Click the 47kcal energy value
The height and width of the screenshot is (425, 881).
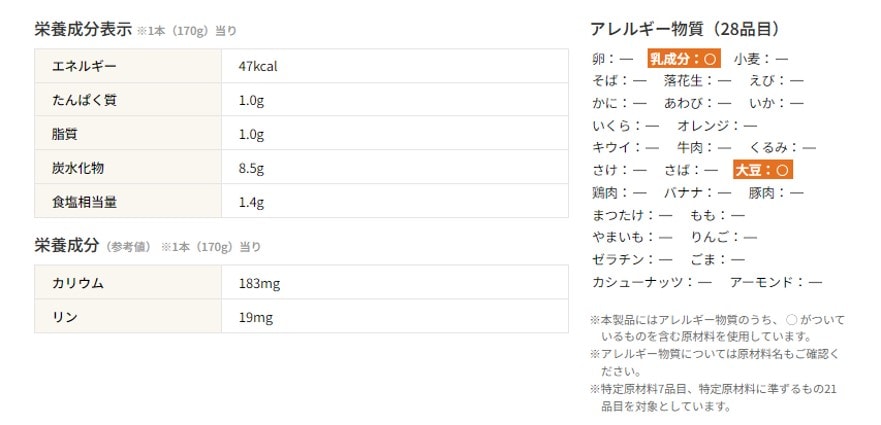(257, 66)
